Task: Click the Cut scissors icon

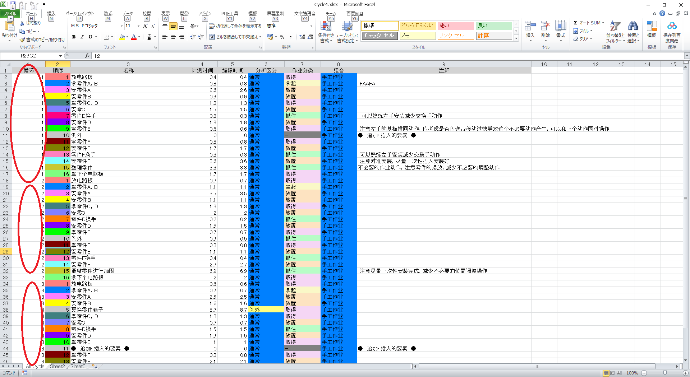Action: pos(22,23)
